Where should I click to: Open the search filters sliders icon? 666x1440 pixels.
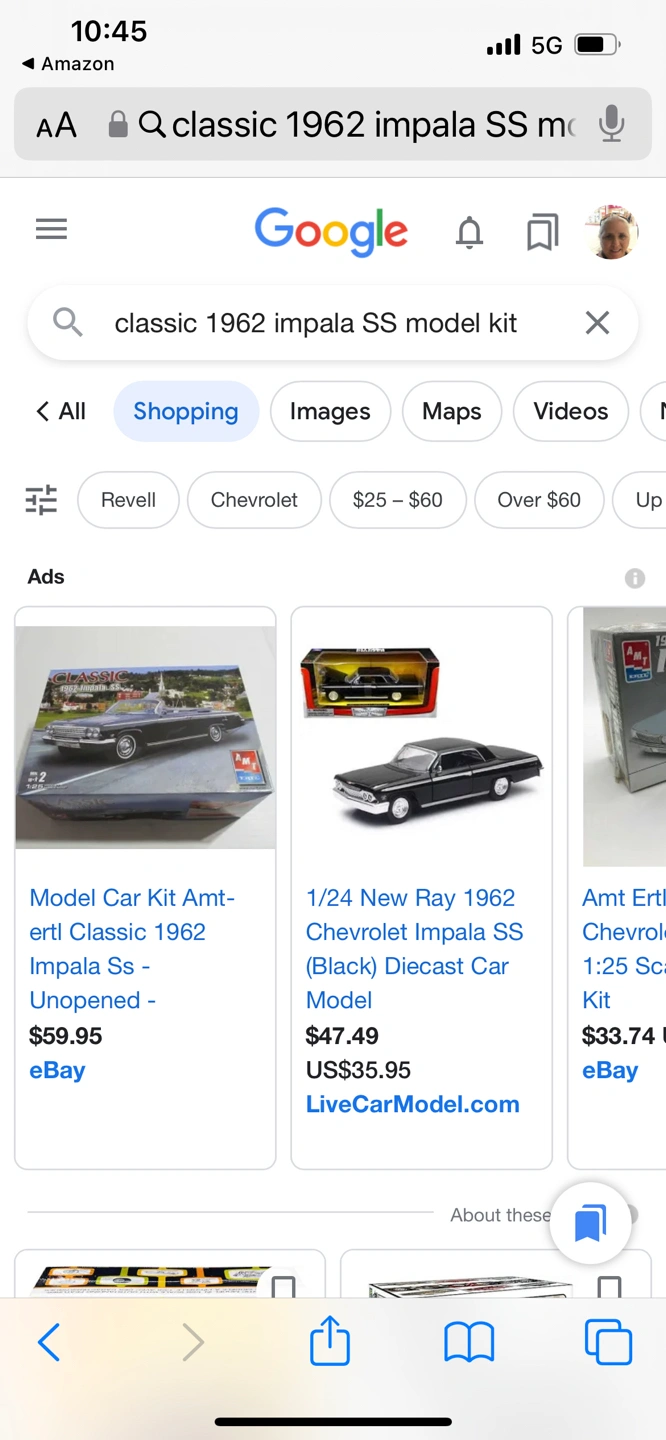click(41, 500)
